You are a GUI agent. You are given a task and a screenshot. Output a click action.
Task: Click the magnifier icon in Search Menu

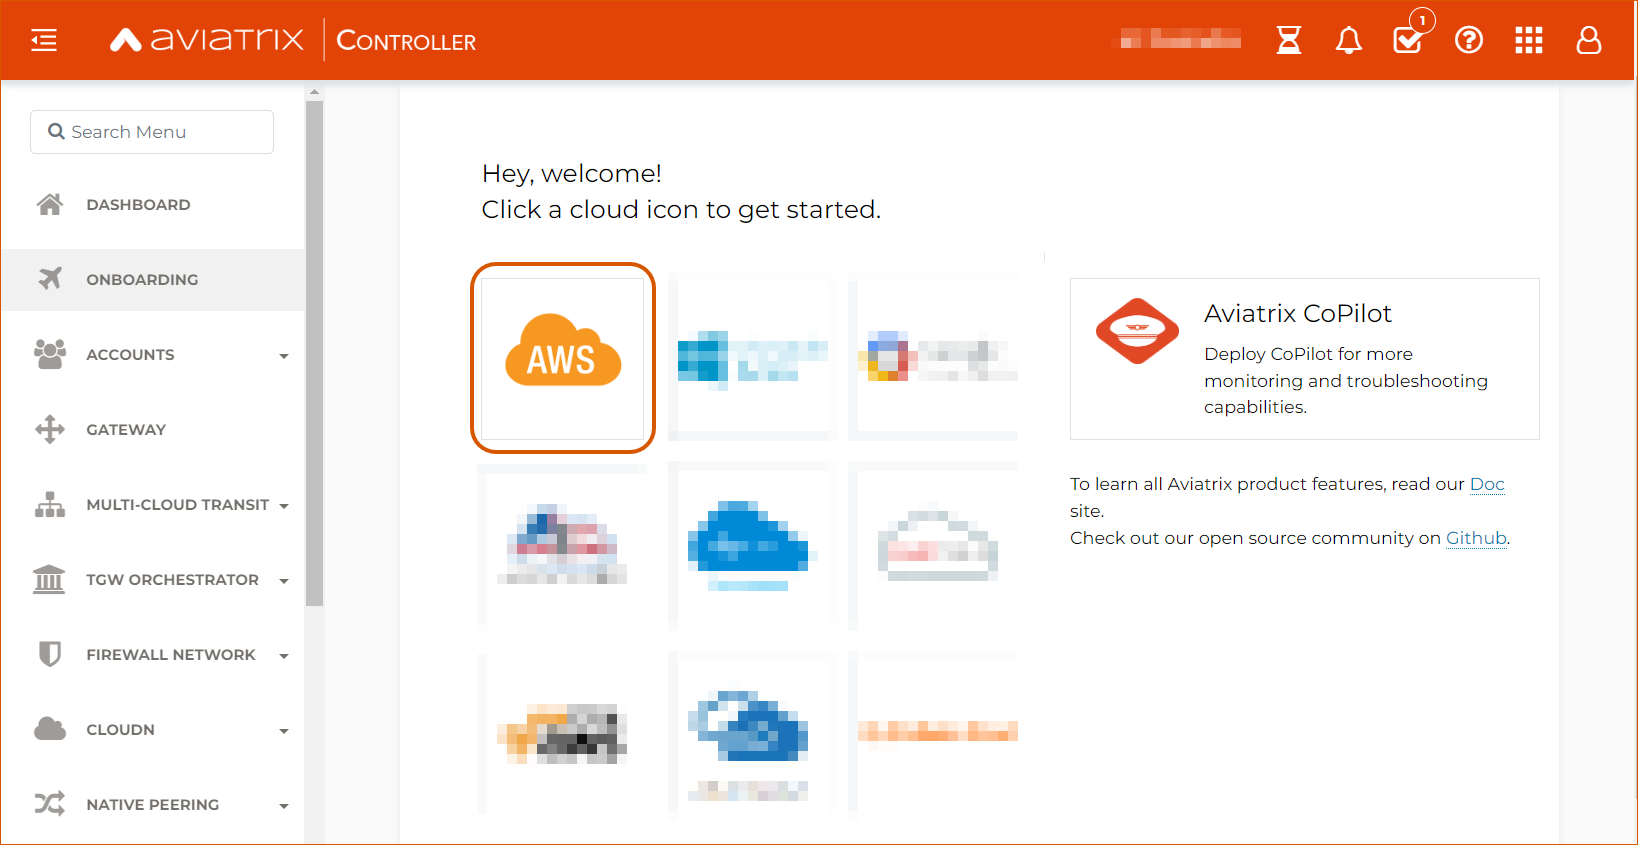[56, 132]
